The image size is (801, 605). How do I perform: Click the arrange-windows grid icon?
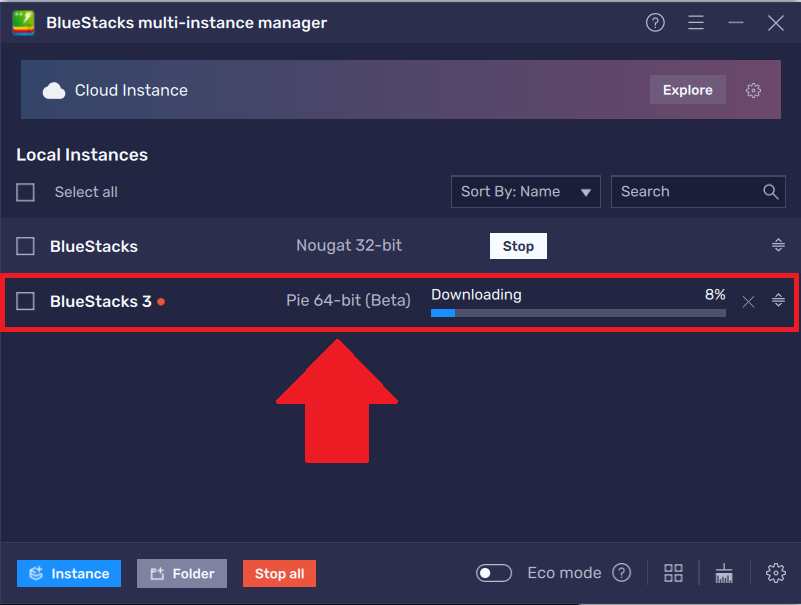click(673, 573)
